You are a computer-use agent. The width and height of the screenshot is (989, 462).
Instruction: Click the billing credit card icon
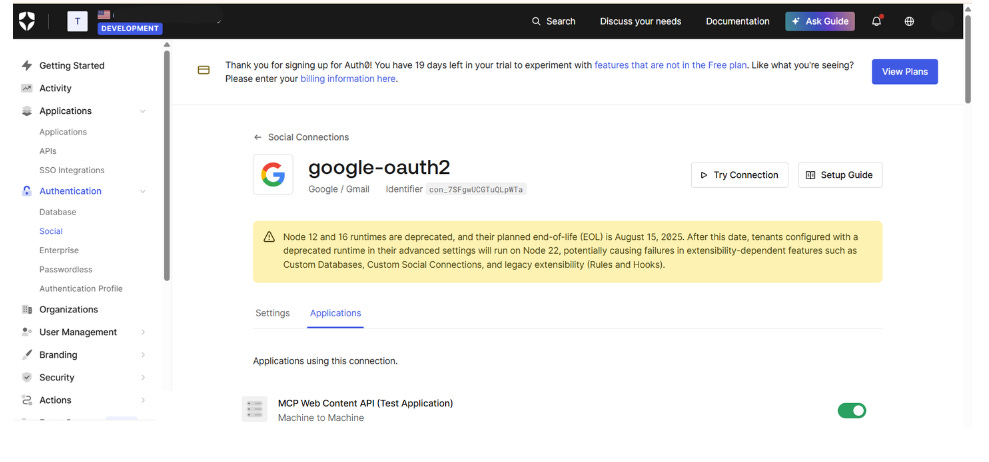tap(204, 70)
